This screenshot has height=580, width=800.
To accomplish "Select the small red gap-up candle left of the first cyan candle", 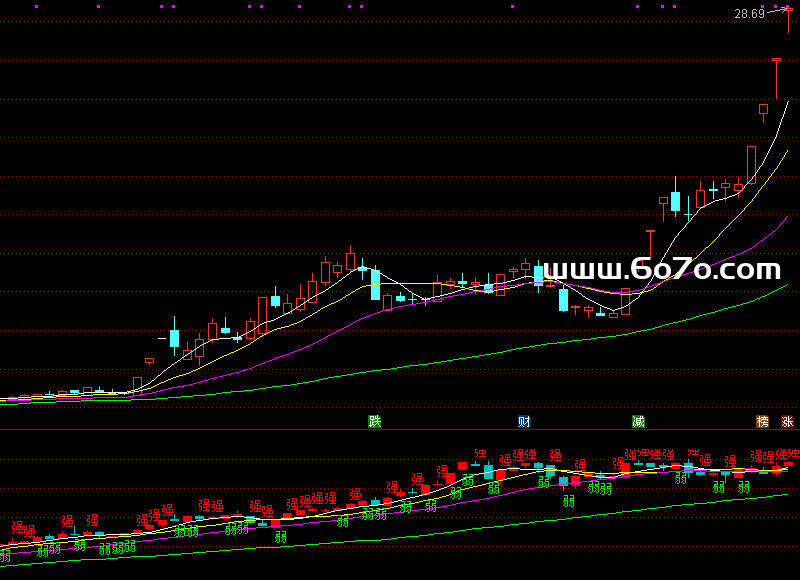I will pyautogui.click(x=150, y=360).
